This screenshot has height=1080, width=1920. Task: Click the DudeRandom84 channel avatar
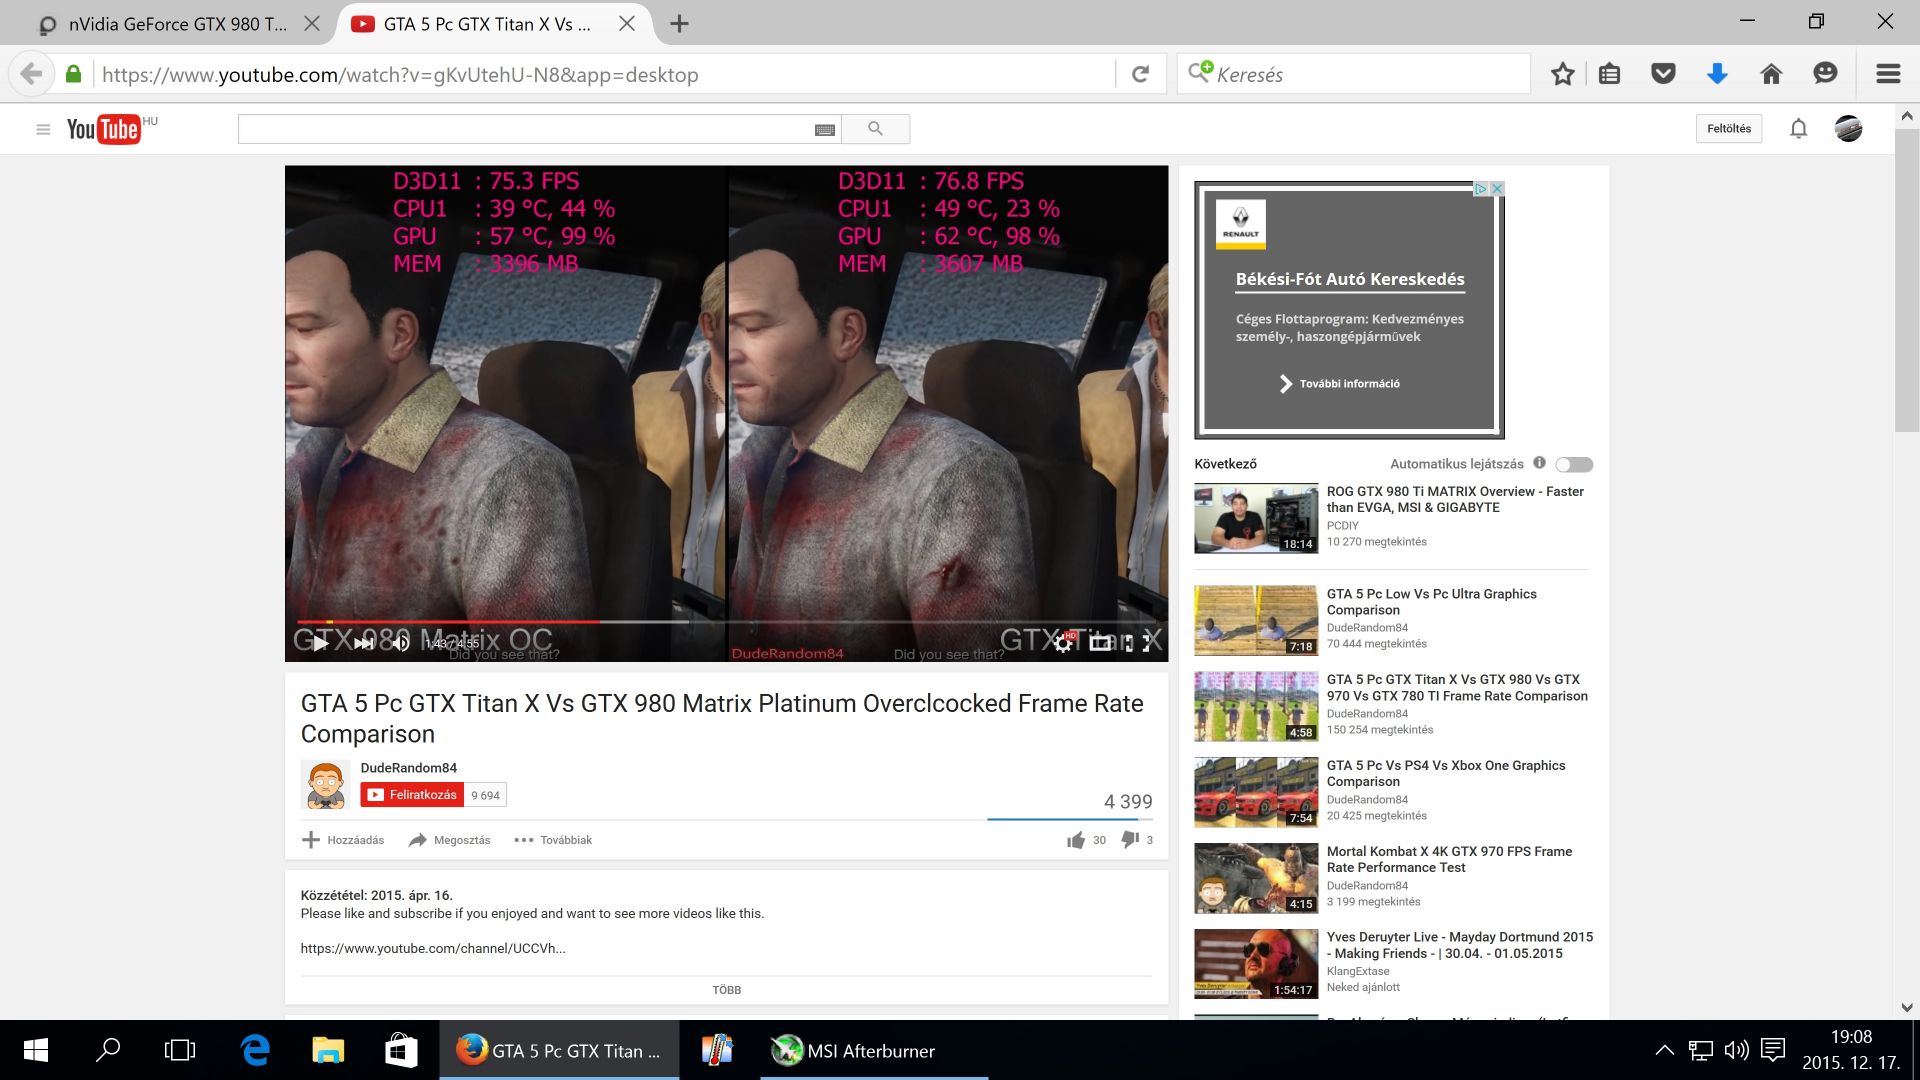(x=326, y=785)
